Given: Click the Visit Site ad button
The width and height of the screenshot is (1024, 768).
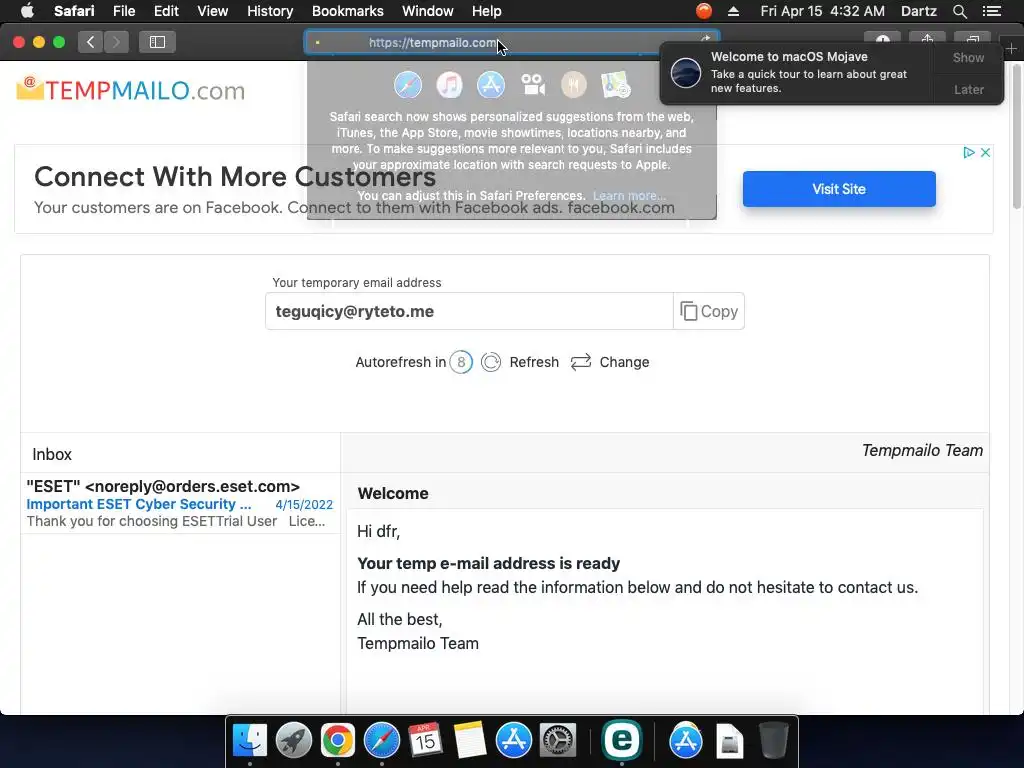Looking at the screenshot, I should [839, 189].
